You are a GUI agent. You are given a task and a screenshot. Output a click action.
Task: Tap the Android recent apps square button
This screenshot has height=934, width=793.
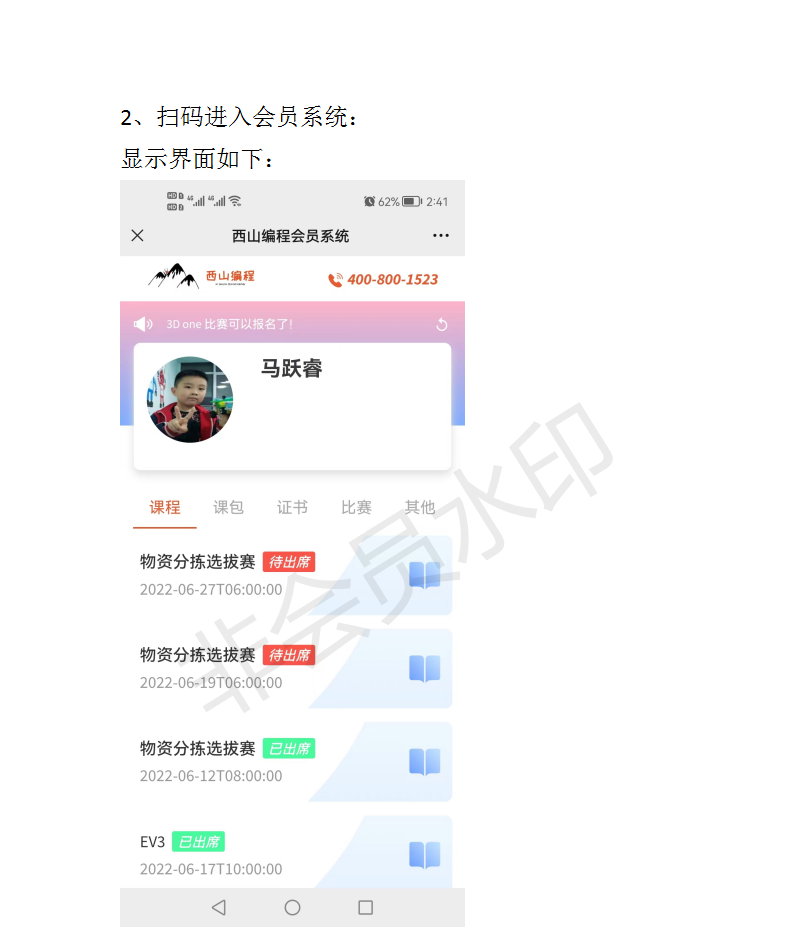click(366, 907)
